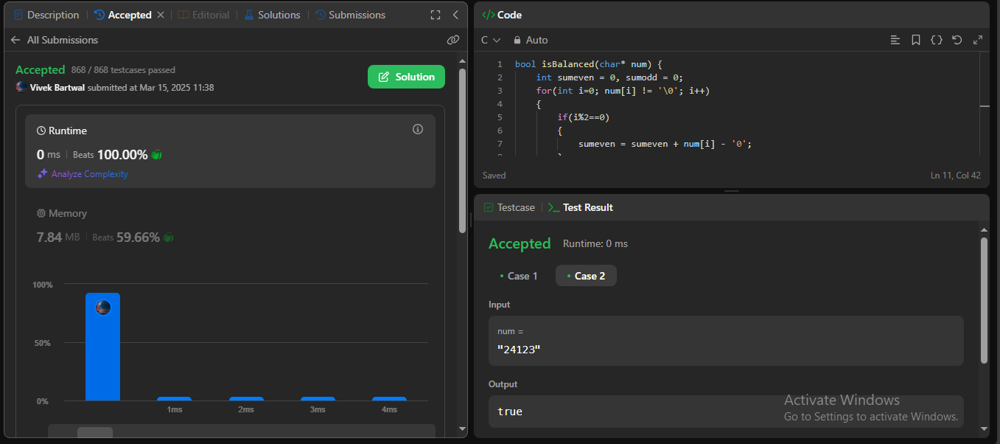This screenshot has width=1000, height=444.
Task: Open the C language dropdown
Action: 490,40
